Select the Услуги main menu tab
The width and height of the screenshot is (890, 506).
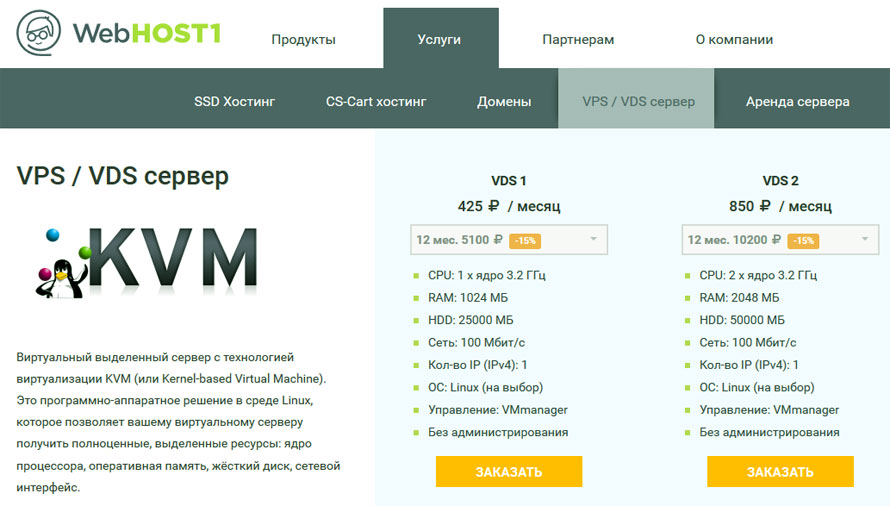click(x=439, y=40)
